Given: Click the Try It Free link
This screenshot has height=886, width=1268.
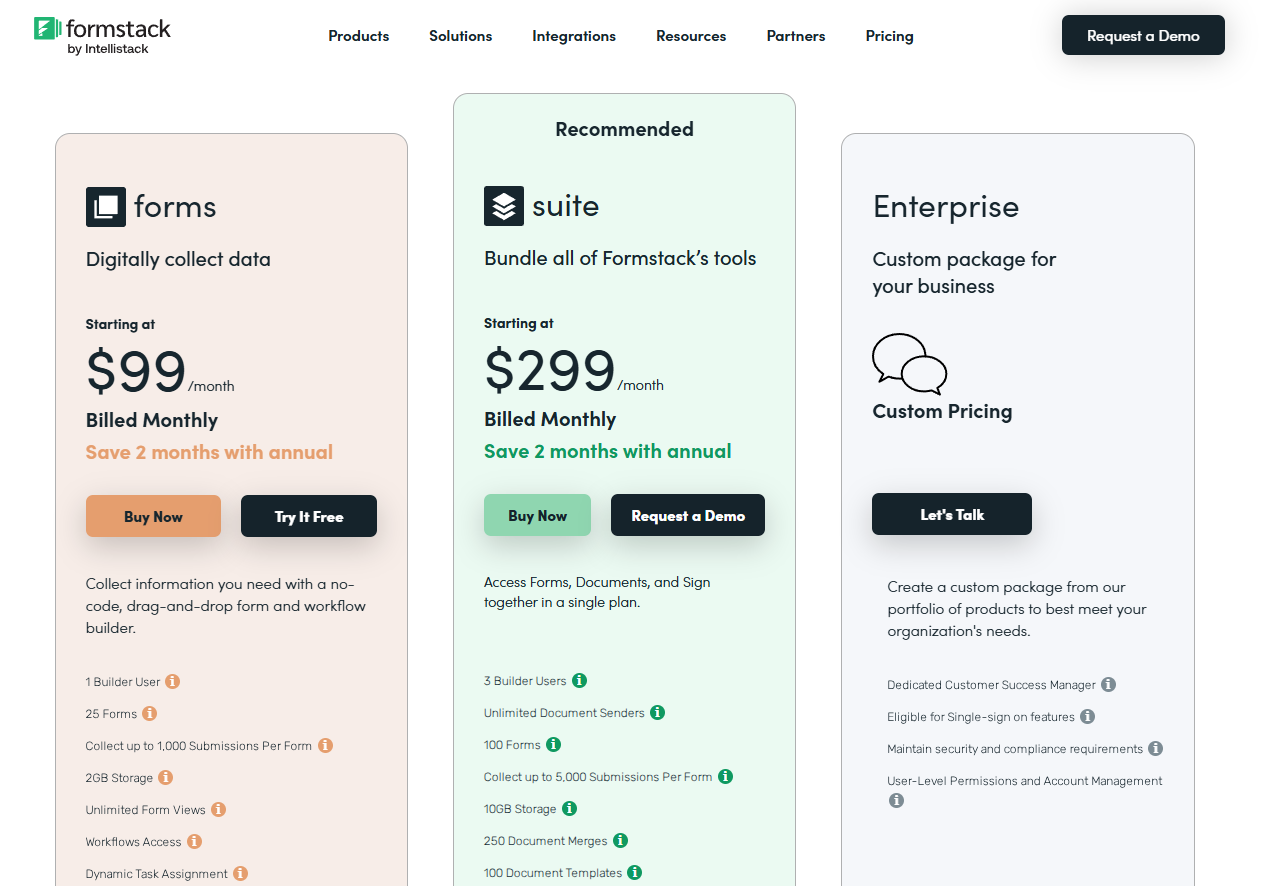Looking at the screenshot, I should [x=308, y=515].
